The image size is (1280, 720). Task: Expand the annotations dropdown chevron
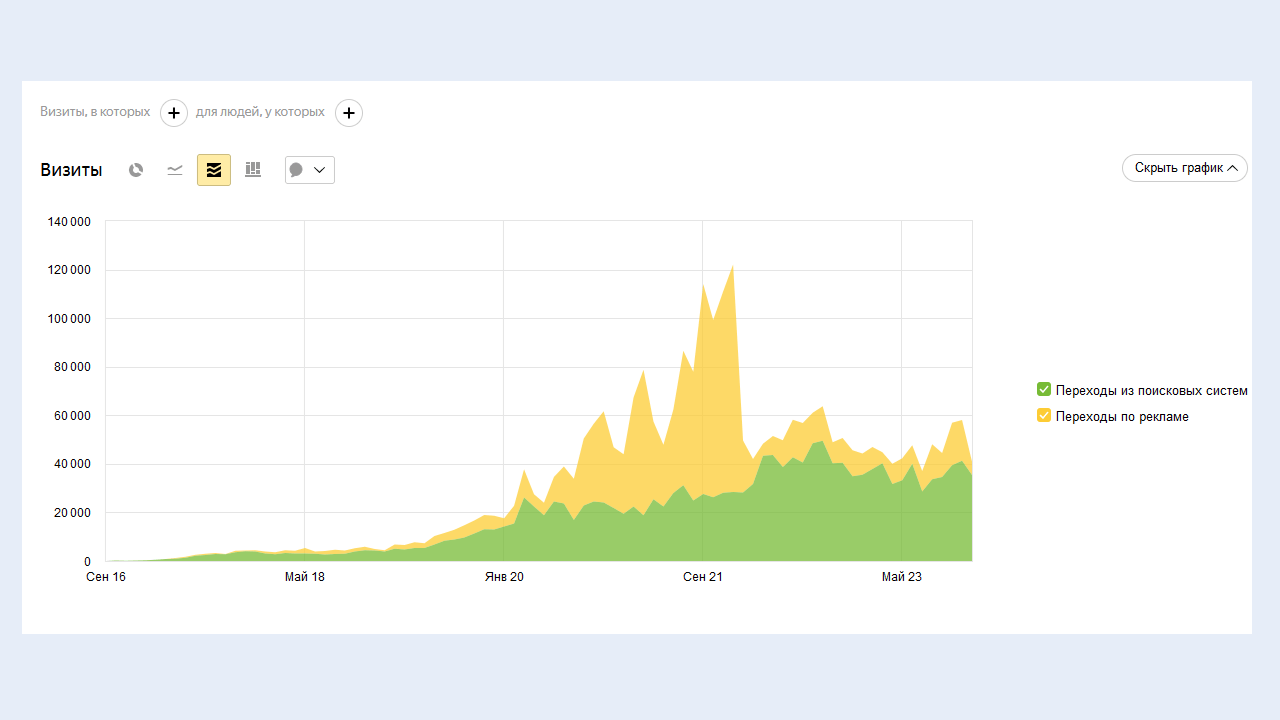coord(320,170)
